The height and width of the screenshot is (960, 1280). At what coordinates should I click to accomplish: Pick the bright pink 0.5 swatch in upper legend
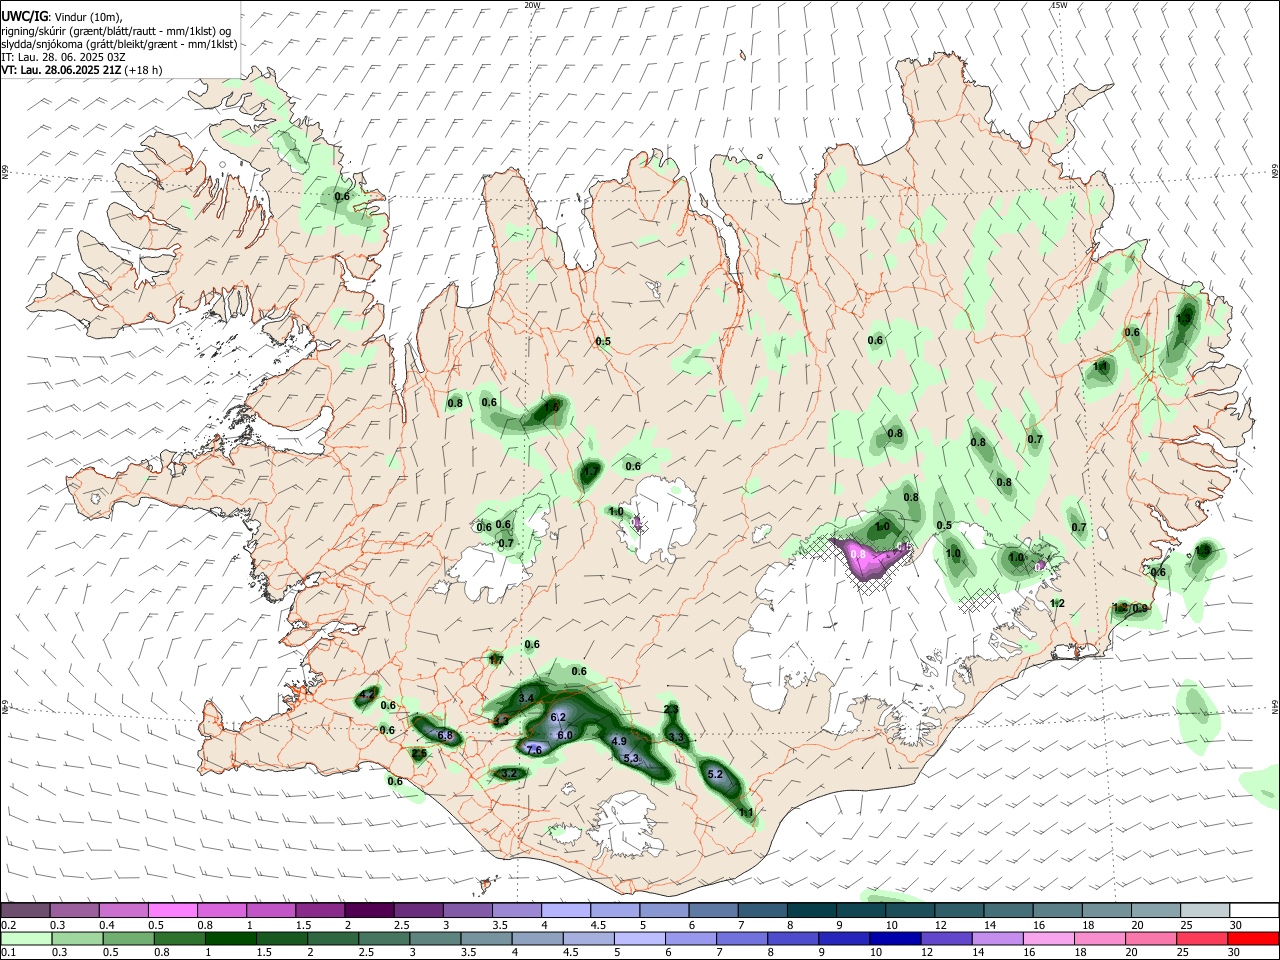click(x=172, y=910)
